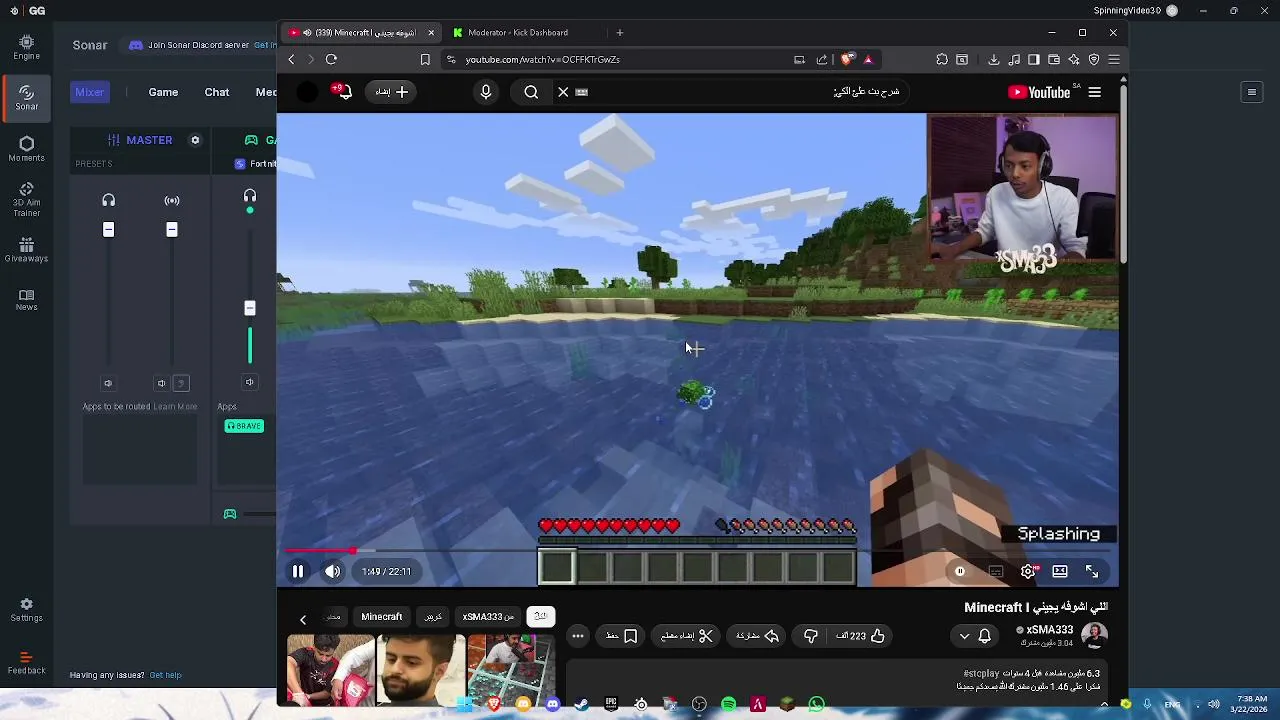Pause the YouTube video
The width and height of the screenshot is (1280, 720).
pyautogui.click(x=298, y=571)
